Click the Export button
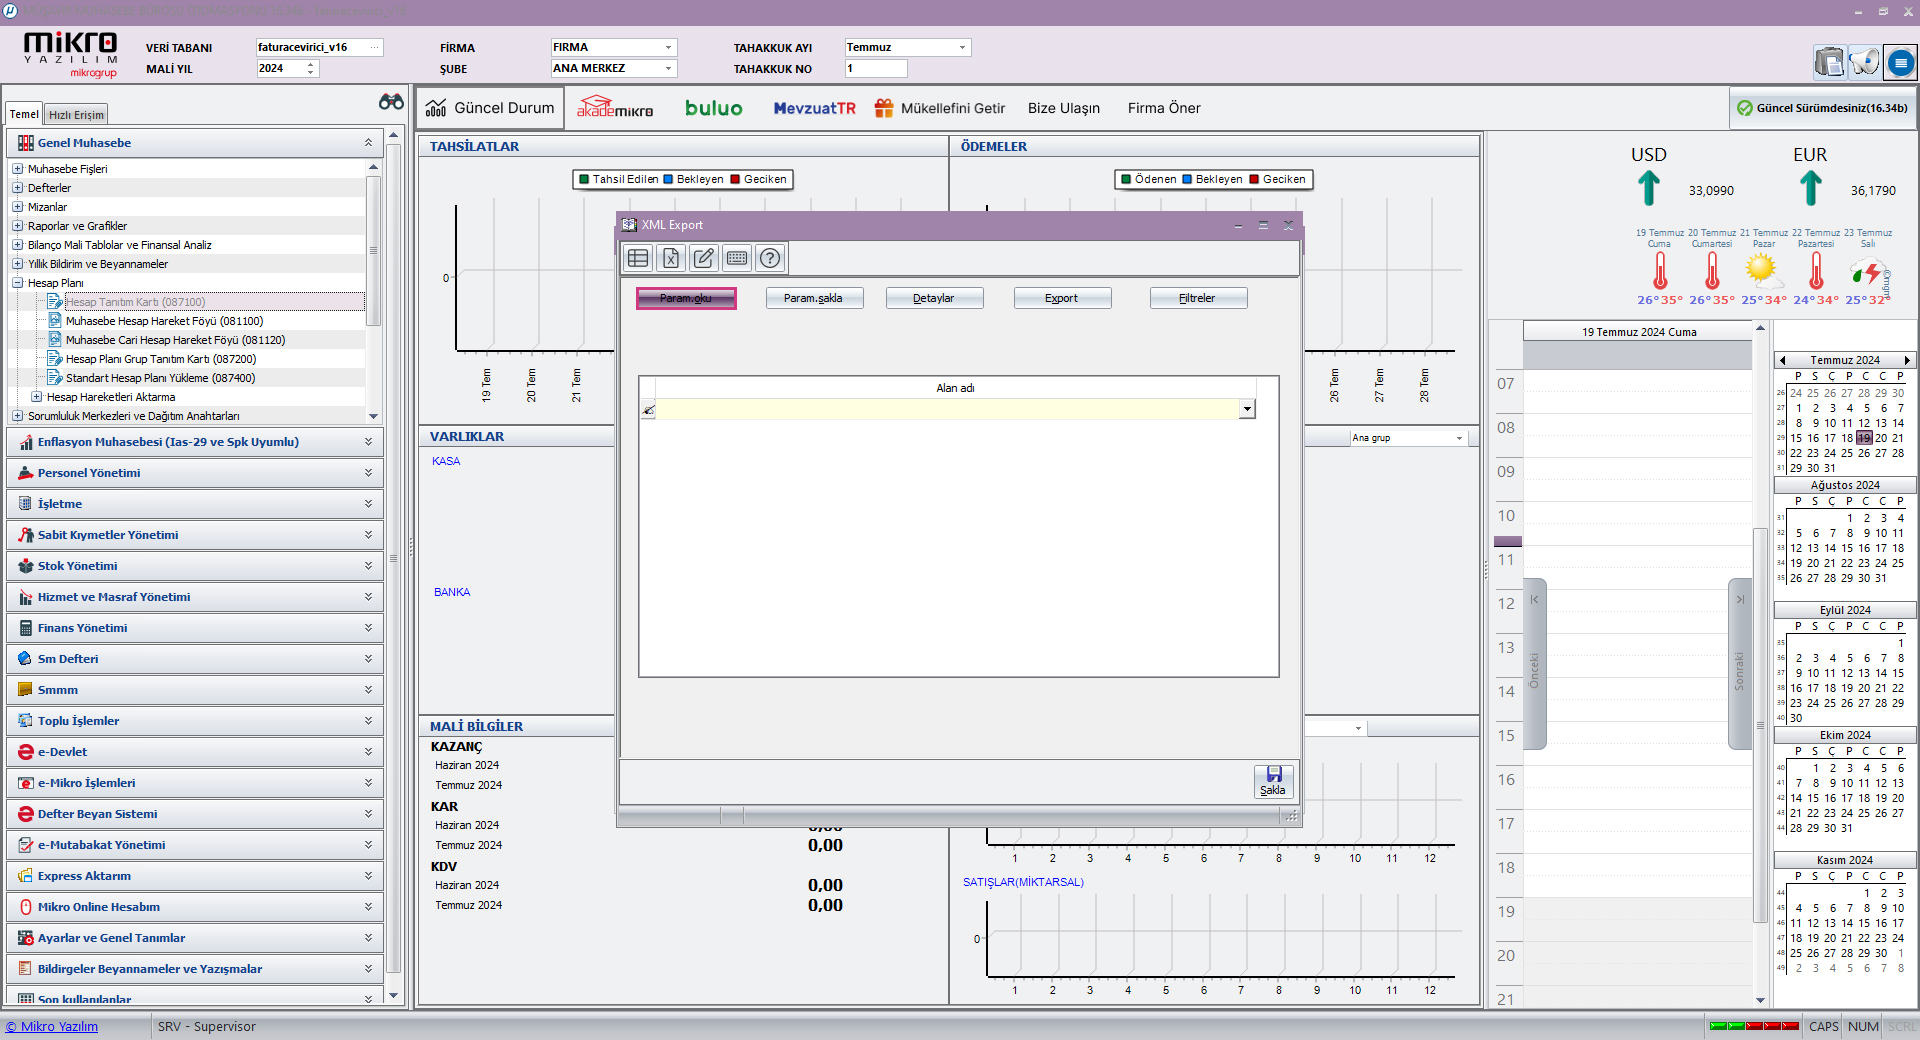The width and height of the screenshot is (1920, 1040). pos(1062,298)
